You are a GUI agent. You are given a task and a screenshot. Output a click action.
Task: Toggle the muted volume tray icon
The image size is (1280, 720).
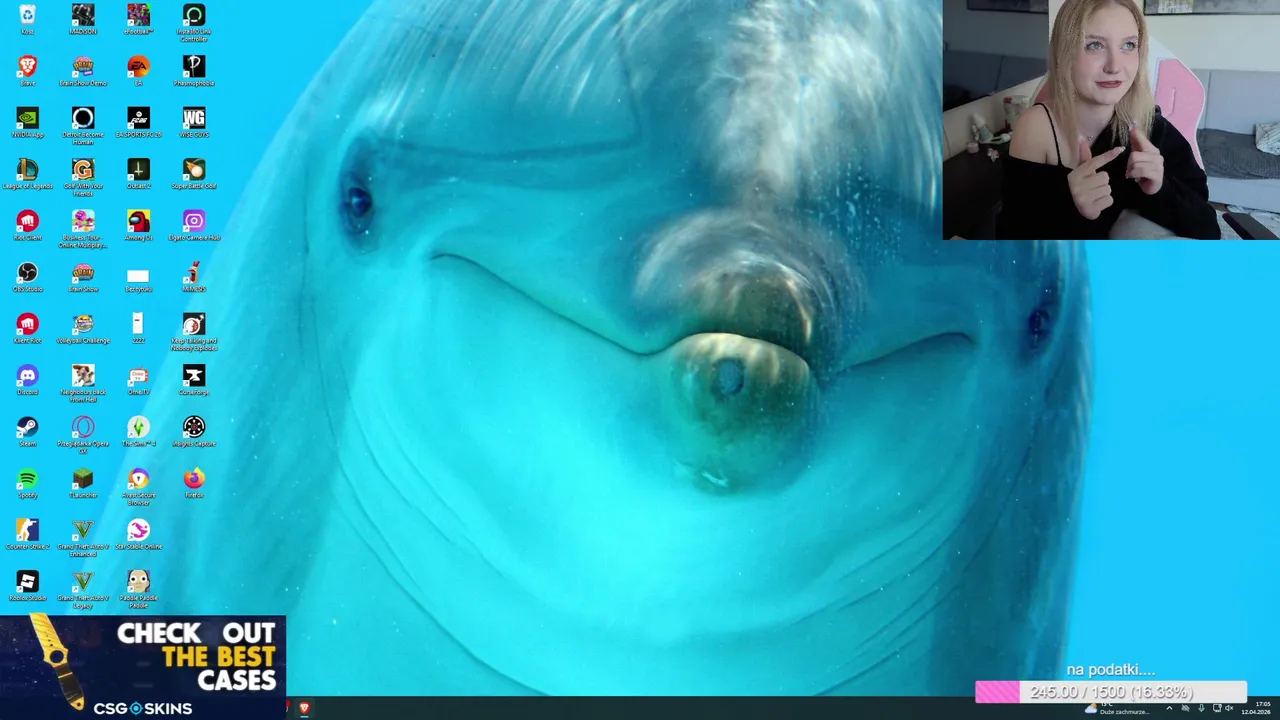point(1229,708)
